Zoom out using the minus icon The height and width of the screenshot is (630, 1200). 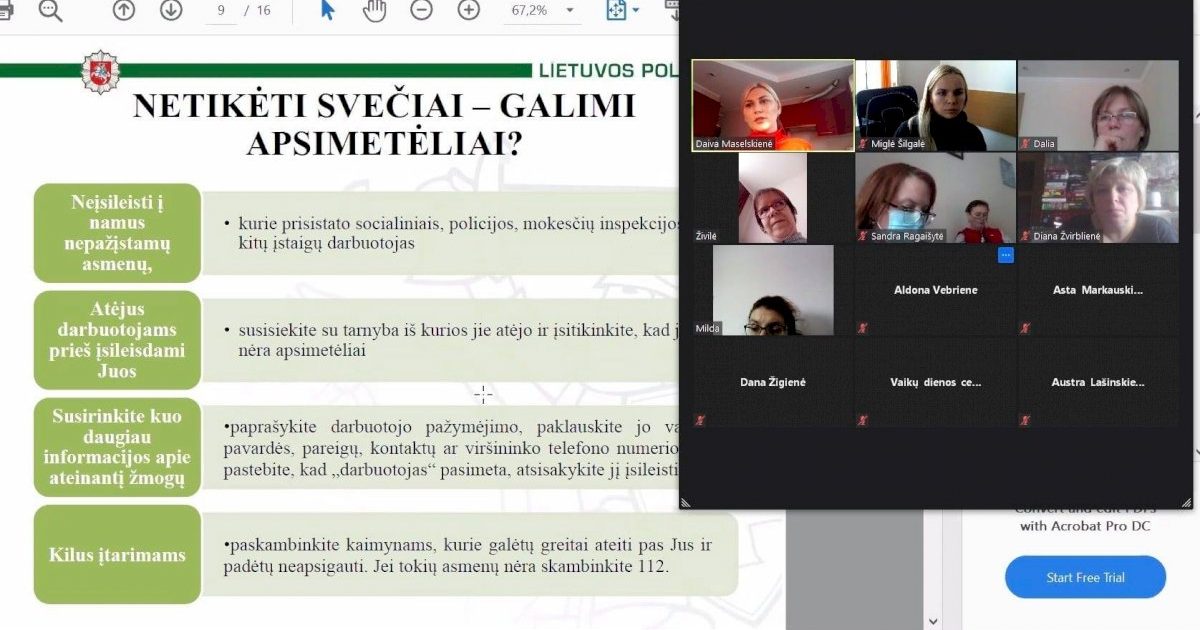click(421, 10)
